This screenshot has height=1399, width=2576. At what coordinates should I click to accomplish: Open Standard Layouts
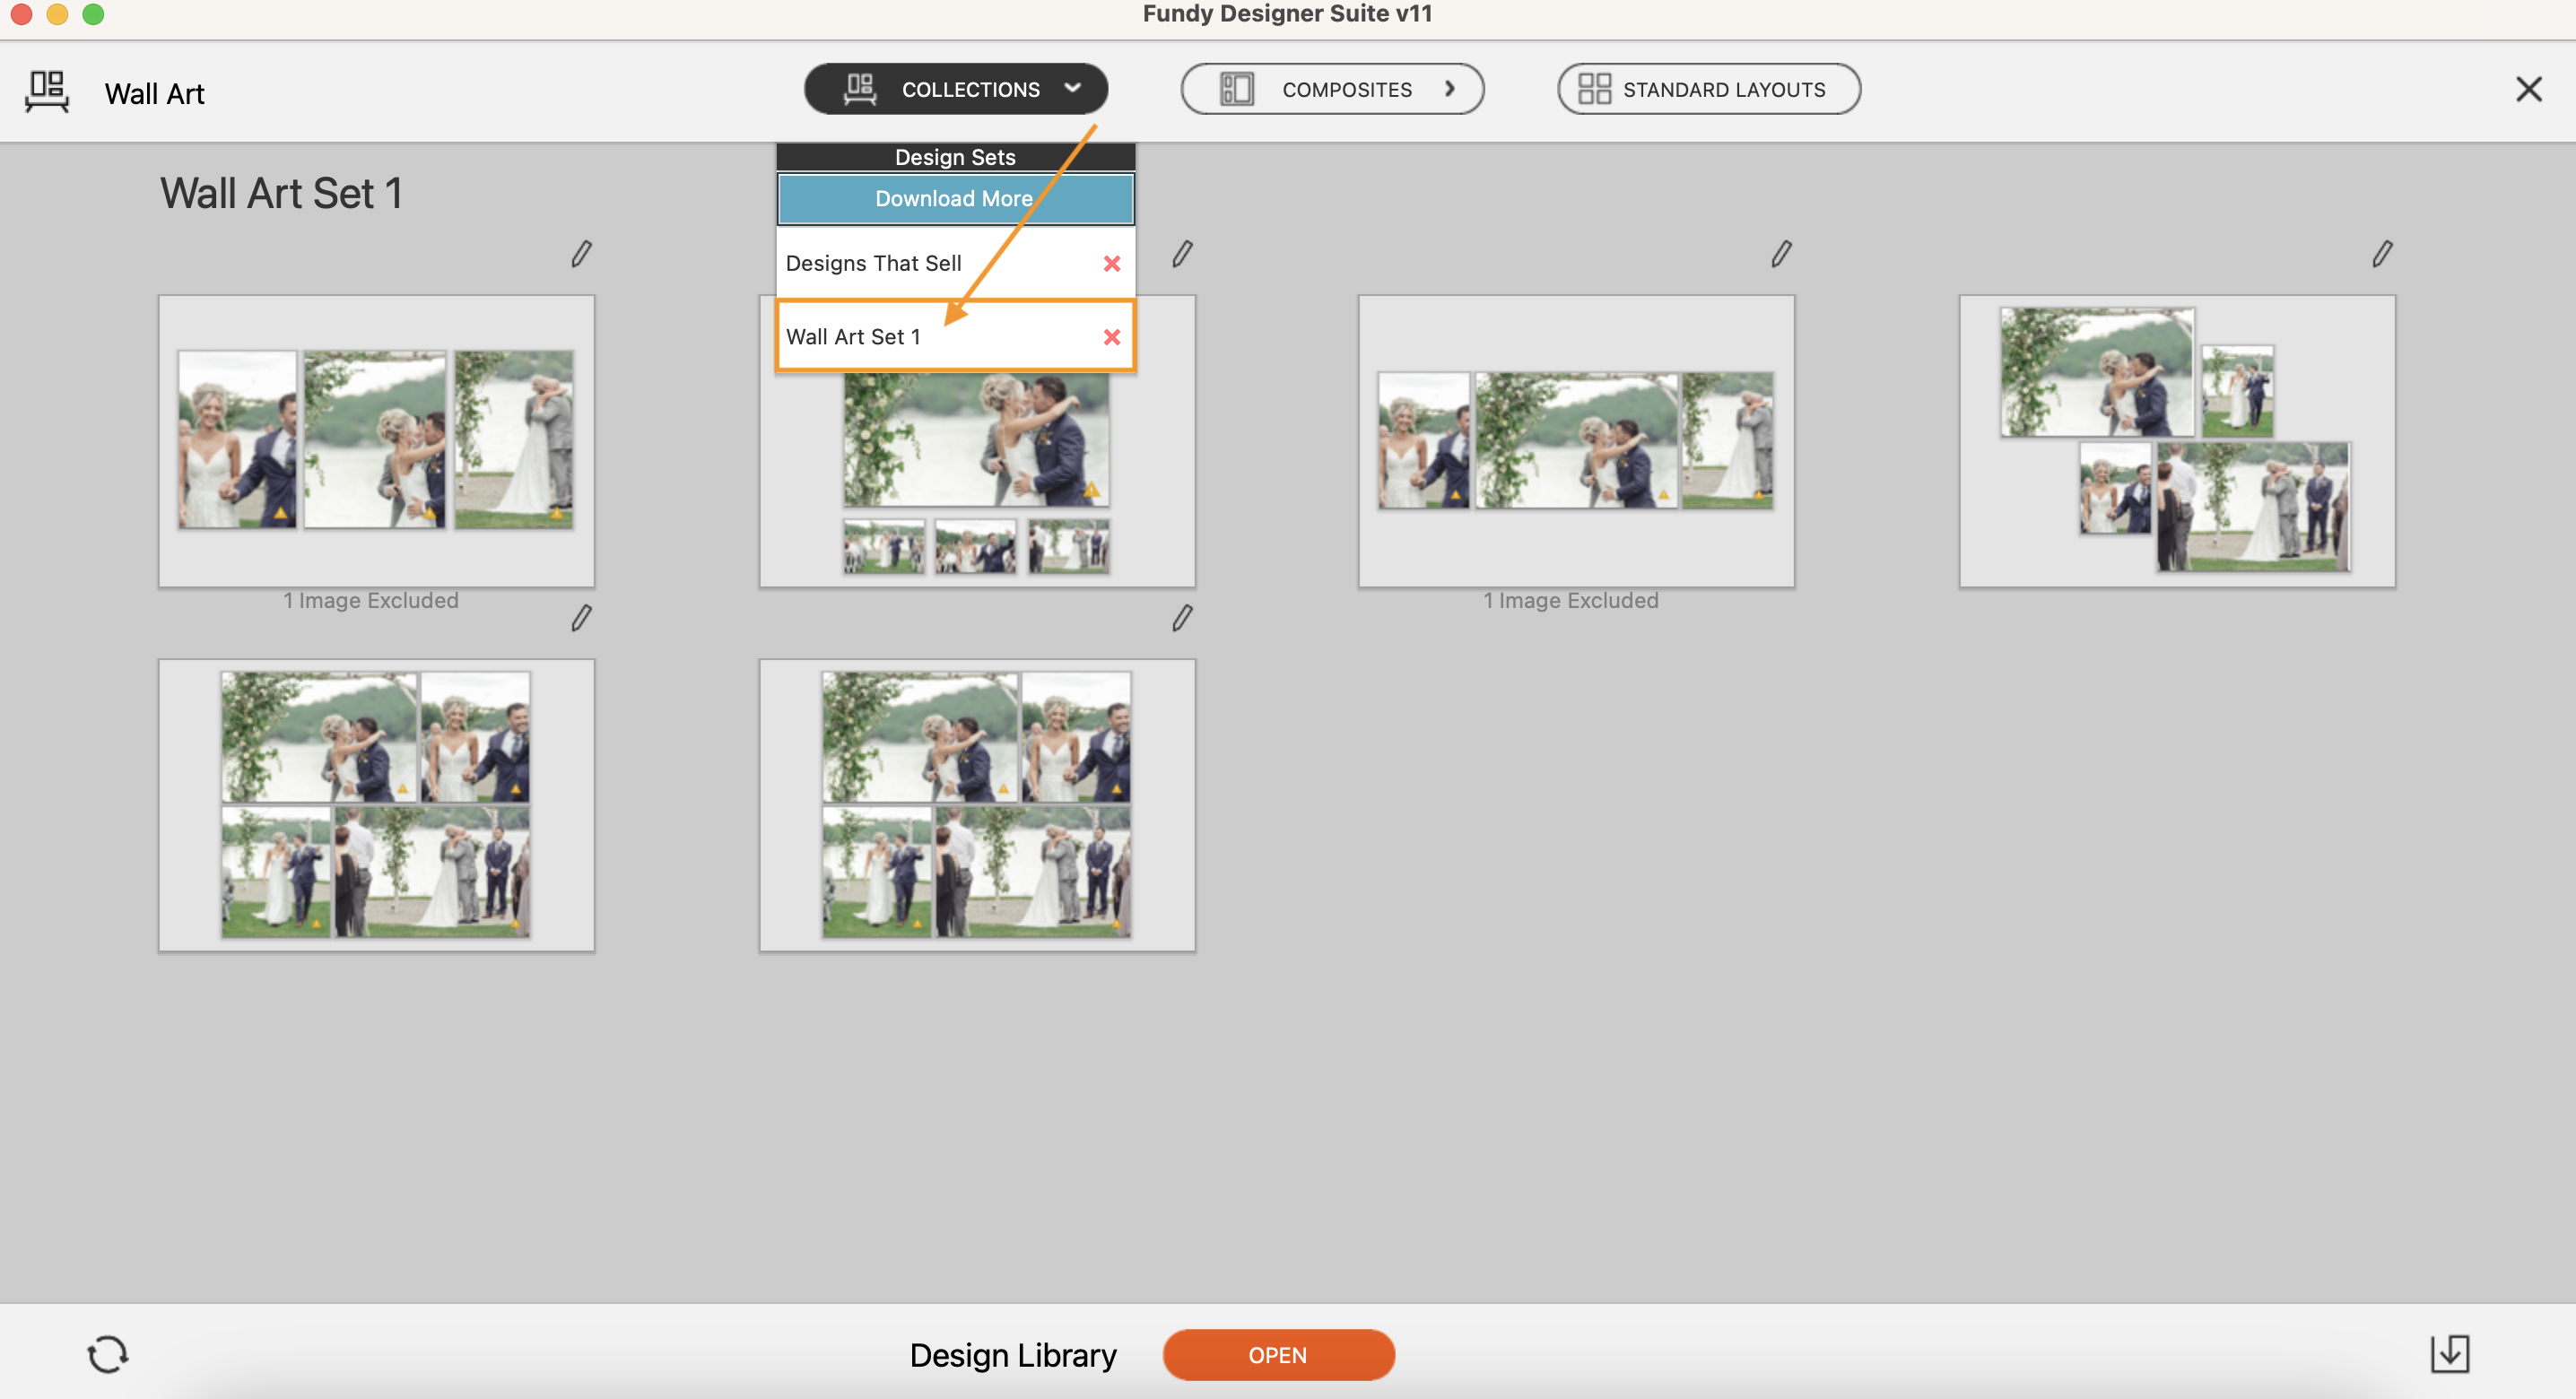(1708, 89)
